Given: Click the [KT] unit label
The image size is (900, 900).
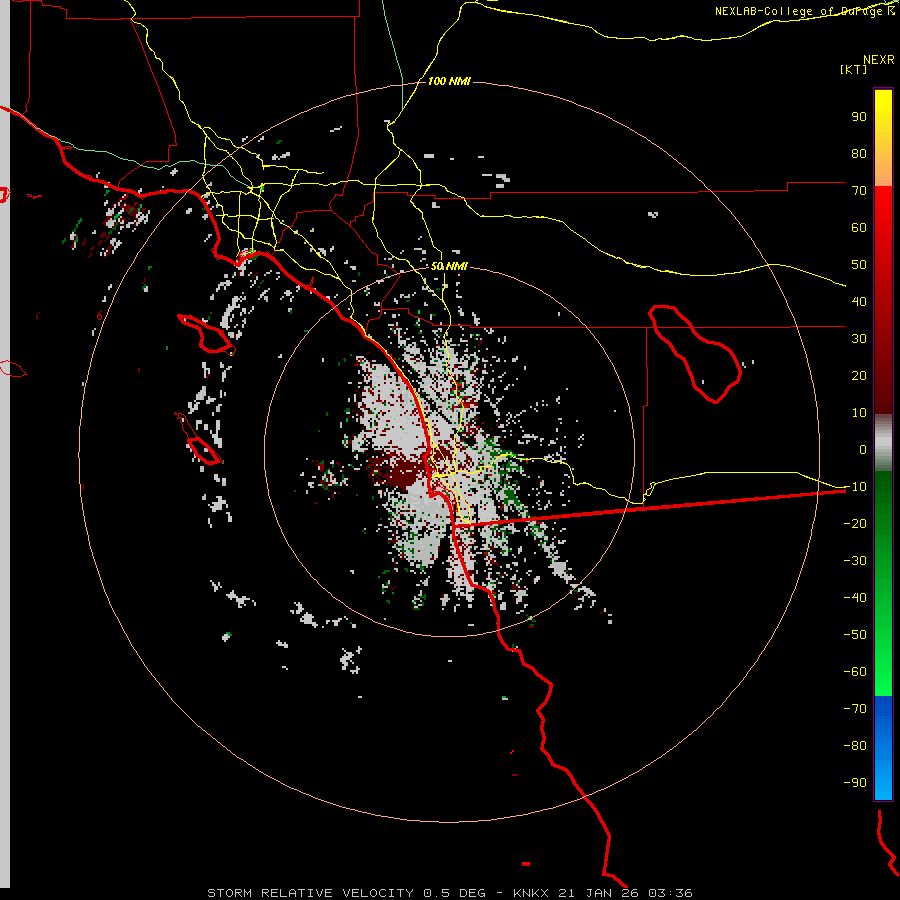Looking at the screenshot, I should click(x=853, y=69).
